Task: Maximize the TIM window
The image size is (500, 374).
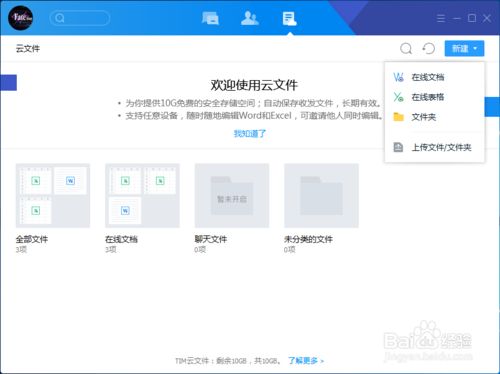Action: click(472, 18)
